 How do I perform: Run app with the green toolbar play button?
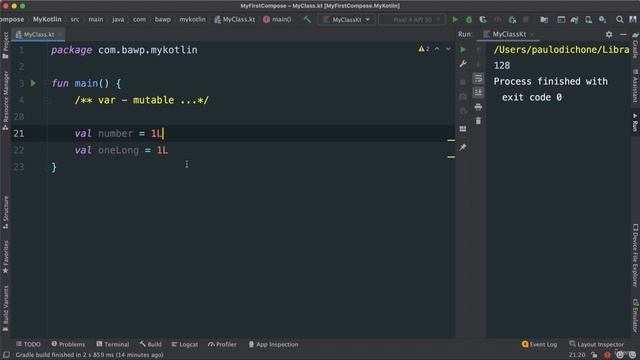click(455, 19)
